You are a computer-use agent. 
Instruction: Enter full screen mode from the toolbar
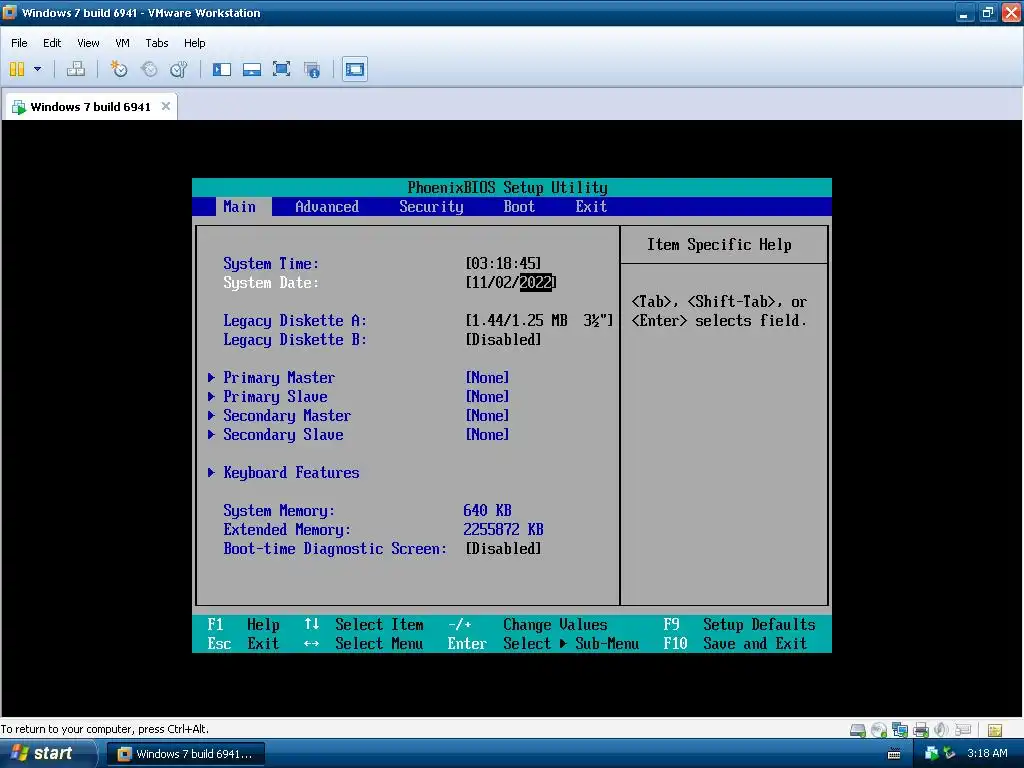coord(281,69)
